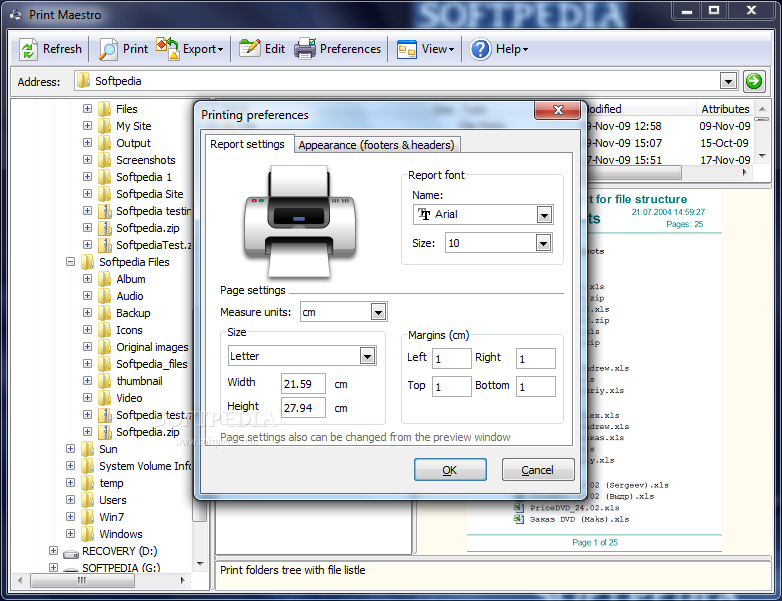Click the RECOVERY (D:) drive icon
The height and width of the screenshot is (601, 782).
click(x=71, y=553)
